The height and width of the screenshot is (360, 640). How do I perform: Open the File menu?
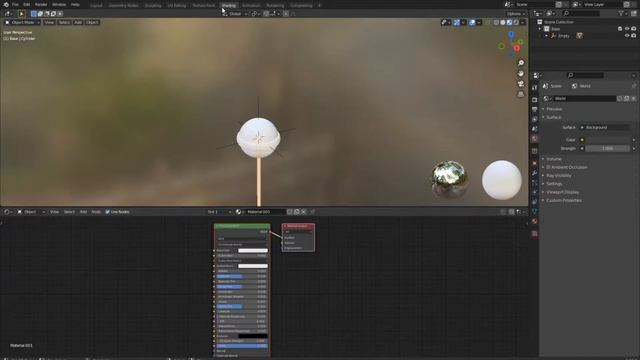[x=15, y=4]
